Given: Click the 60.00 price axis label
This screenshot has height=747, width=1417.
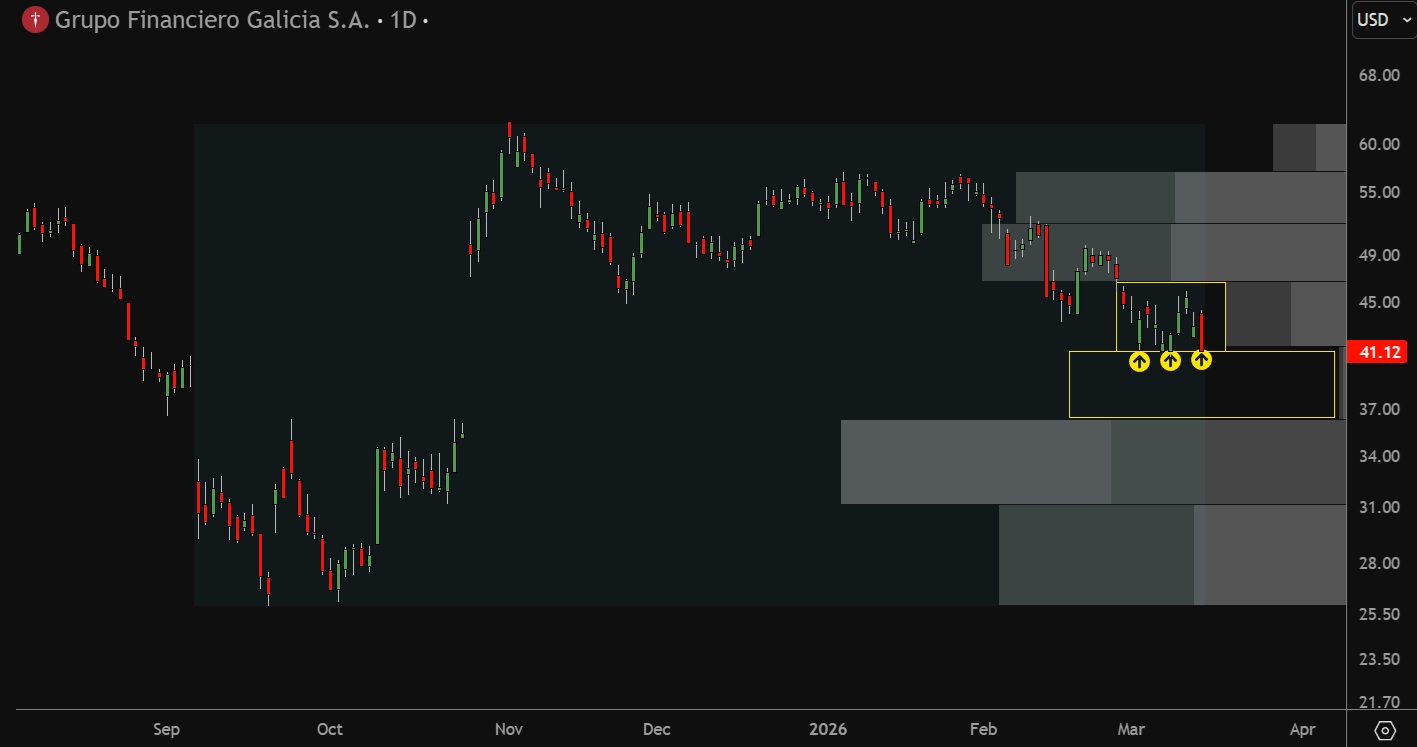Looking at the screenshot, I should (x=1379, y=144).
